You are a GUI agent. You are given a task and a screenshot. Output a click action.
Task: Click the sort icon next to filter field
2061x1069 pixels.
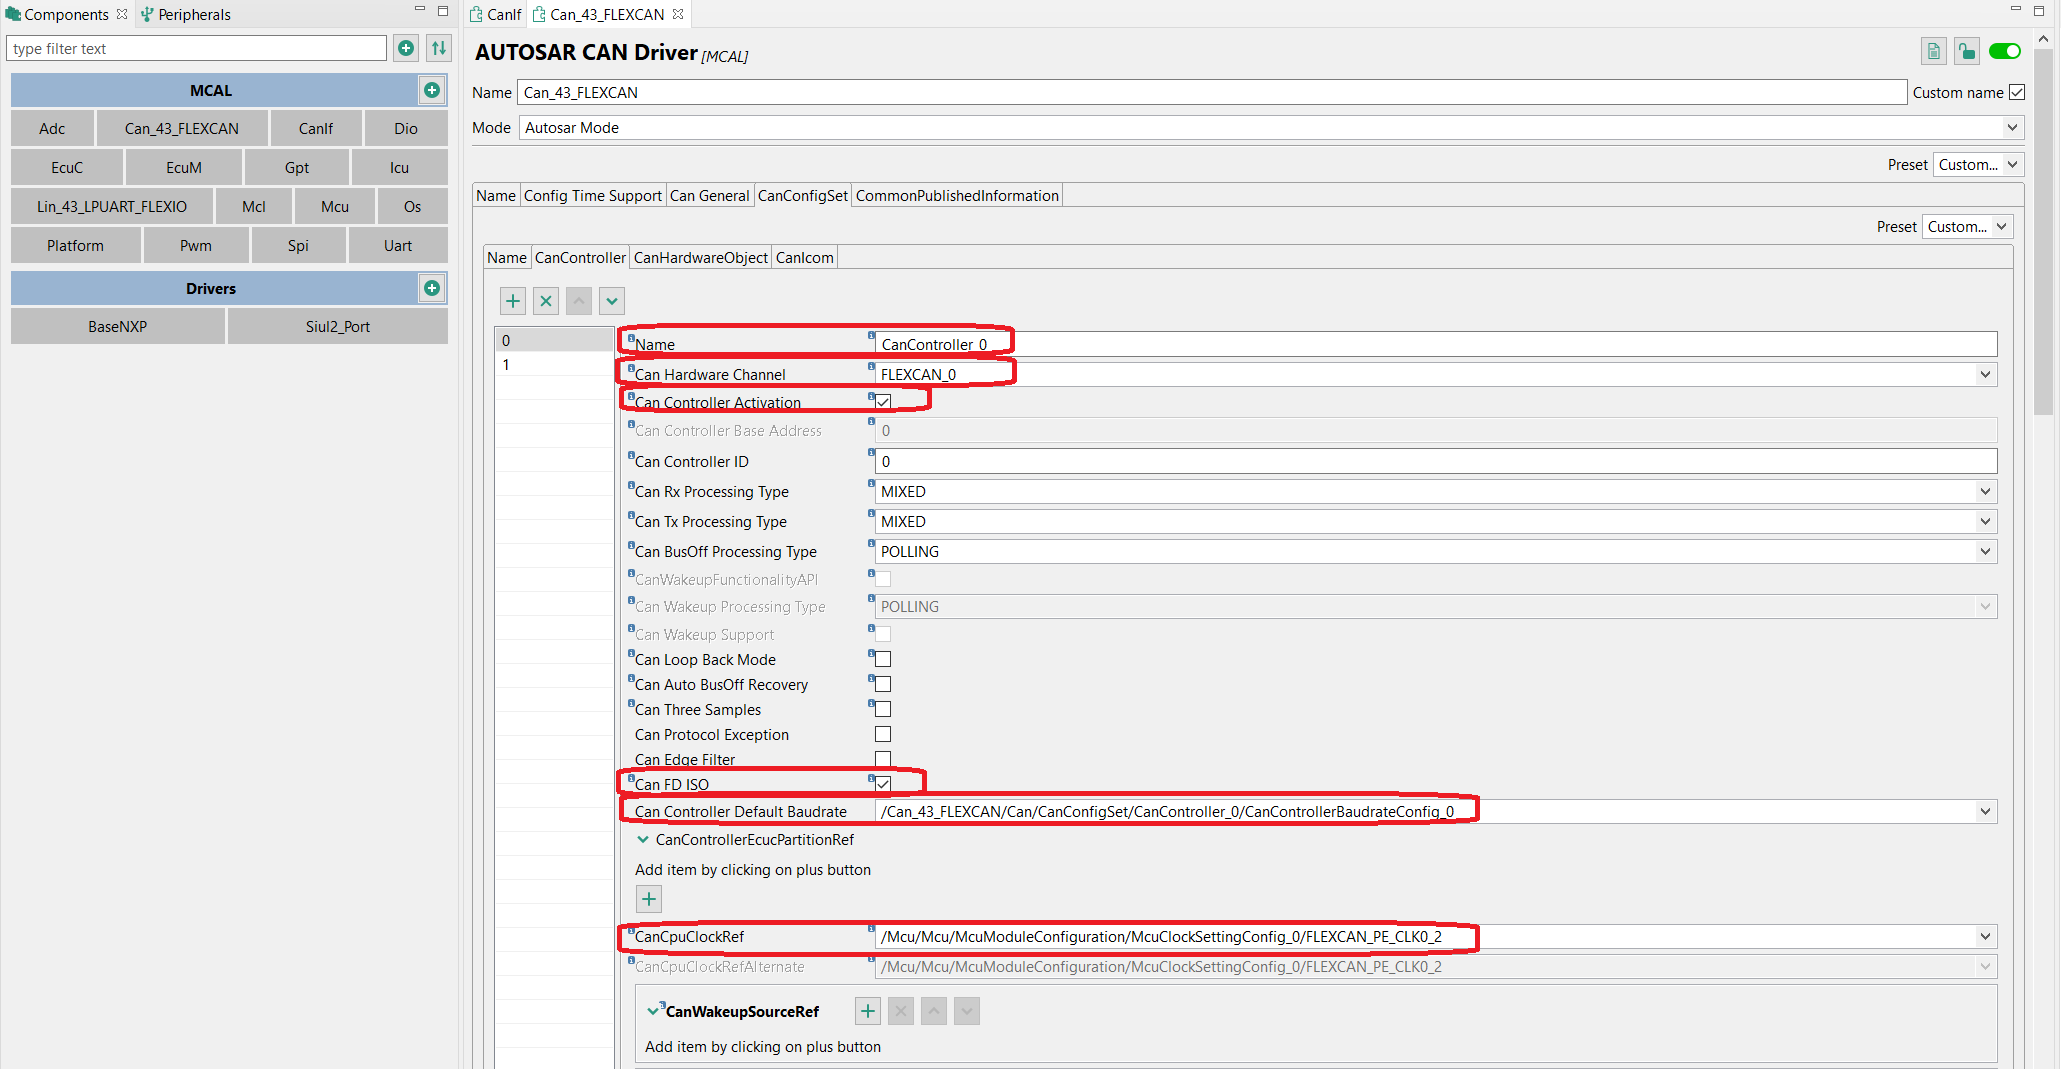click(438, 47)
